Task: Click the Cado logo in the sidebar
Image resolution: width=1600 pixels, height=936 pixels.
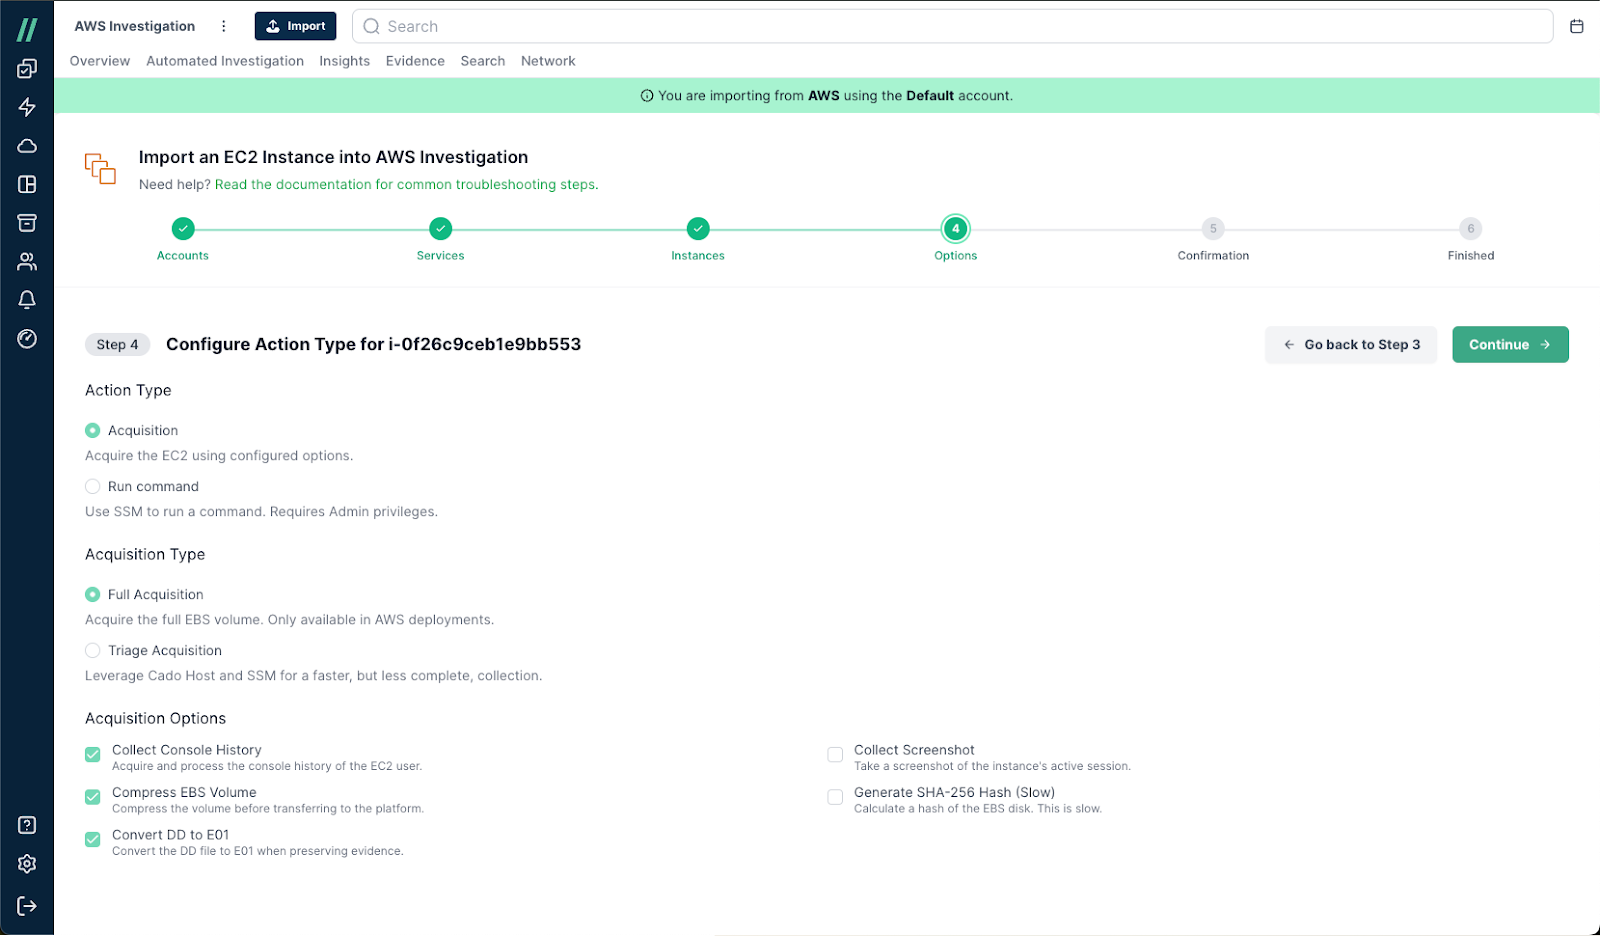Action: 27,30
